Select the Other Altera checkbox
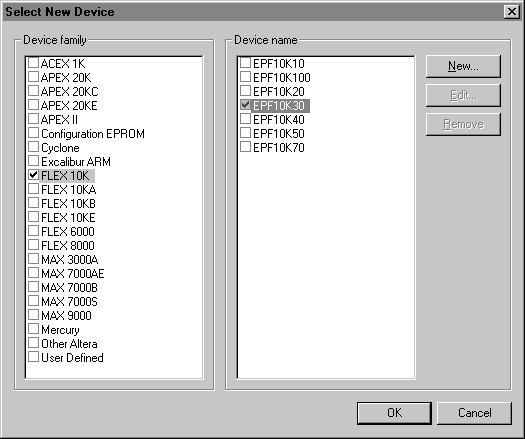Viewport: 525px width, 439px height. [x=33, y=343]
